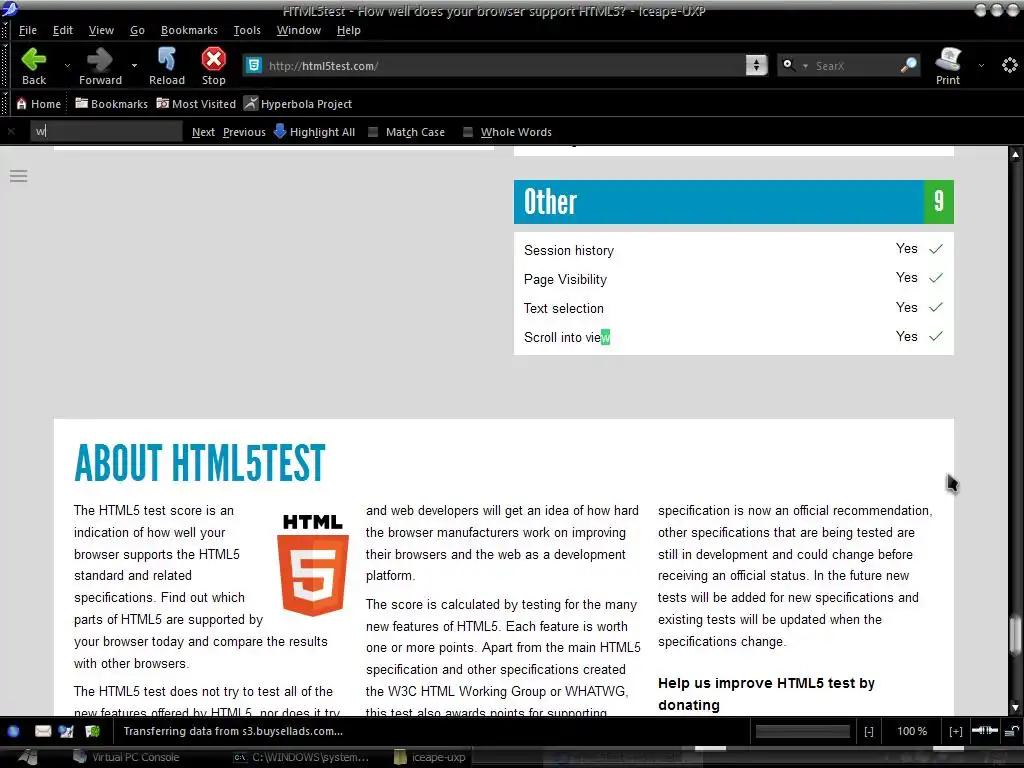Print the page with the printer icon

point(948,66)
